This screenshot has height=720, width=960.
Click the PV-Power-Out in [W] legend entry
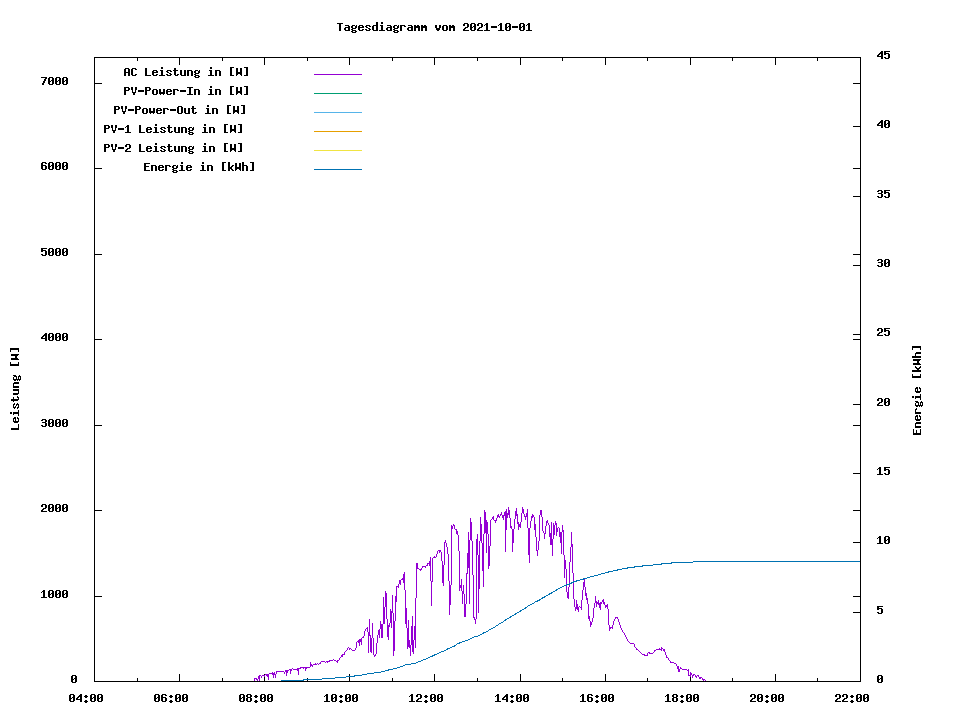click(x=180, y=110)
